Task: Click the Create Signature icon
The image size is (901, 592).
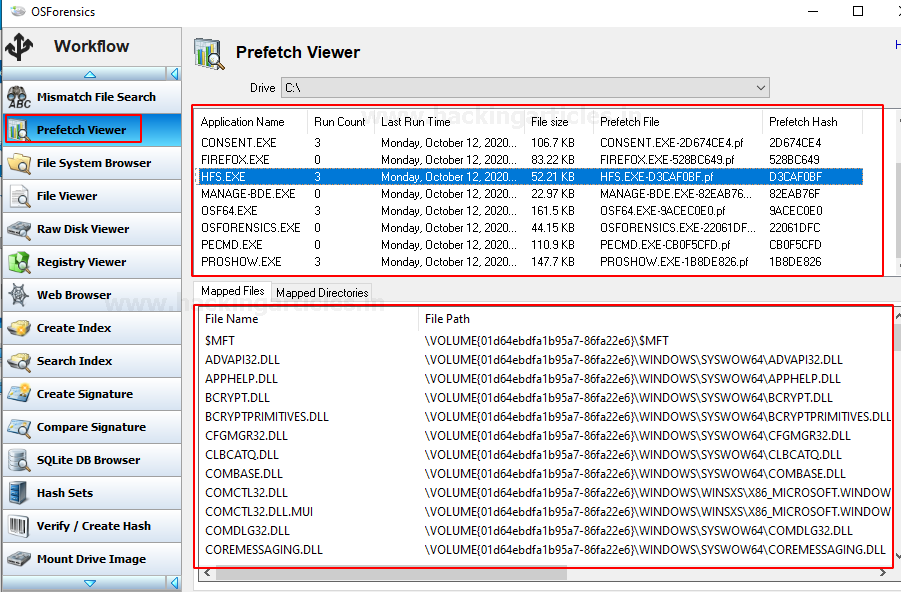Action: click(x=19, y=394)
